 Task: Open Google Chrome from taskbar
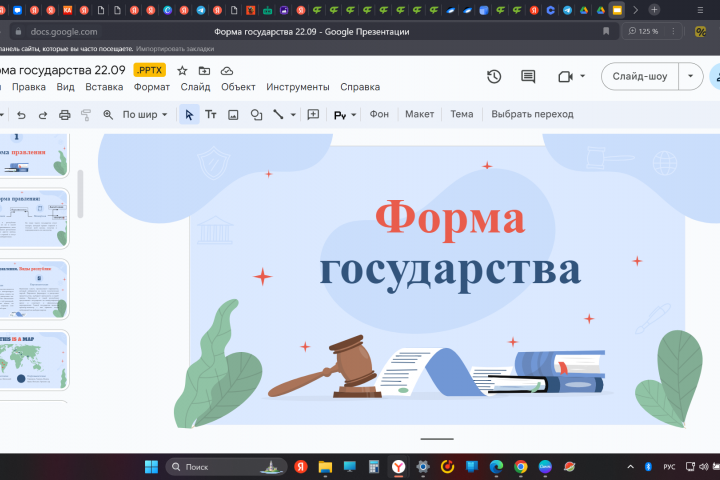[x=520, y=467]
